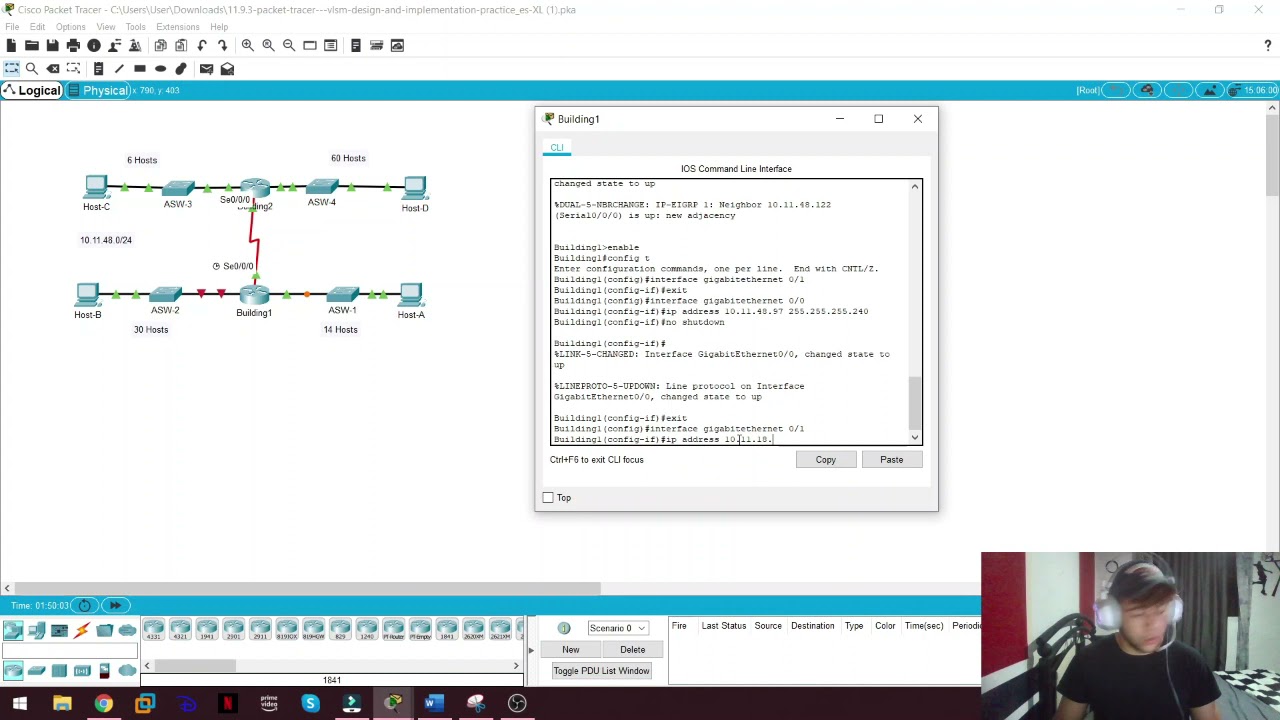
Task: Select the Draw Line tool
Action: (x=119, y=69)
